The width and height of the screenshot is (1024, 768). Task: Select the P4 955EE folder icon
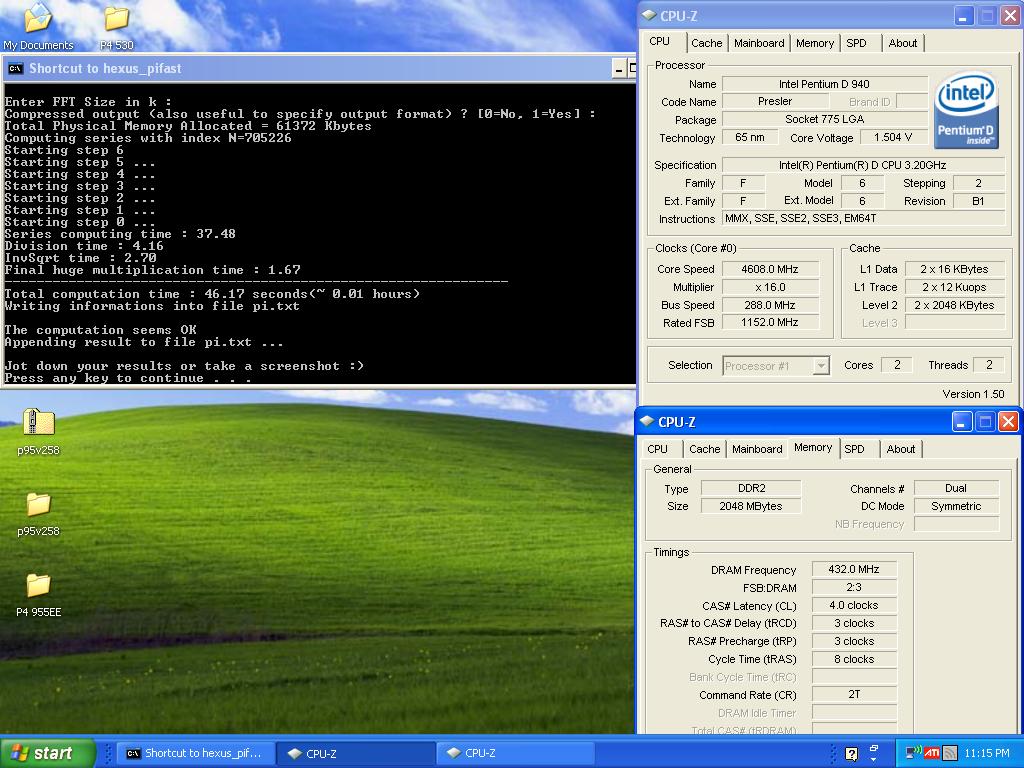[x=38, y=585]
